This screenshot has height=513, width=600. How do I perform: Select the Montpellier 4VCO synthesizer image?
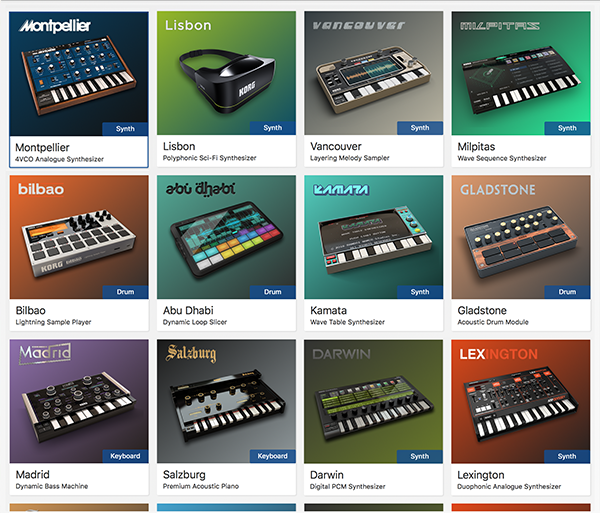pyautogui.click(x=79, y=74)
